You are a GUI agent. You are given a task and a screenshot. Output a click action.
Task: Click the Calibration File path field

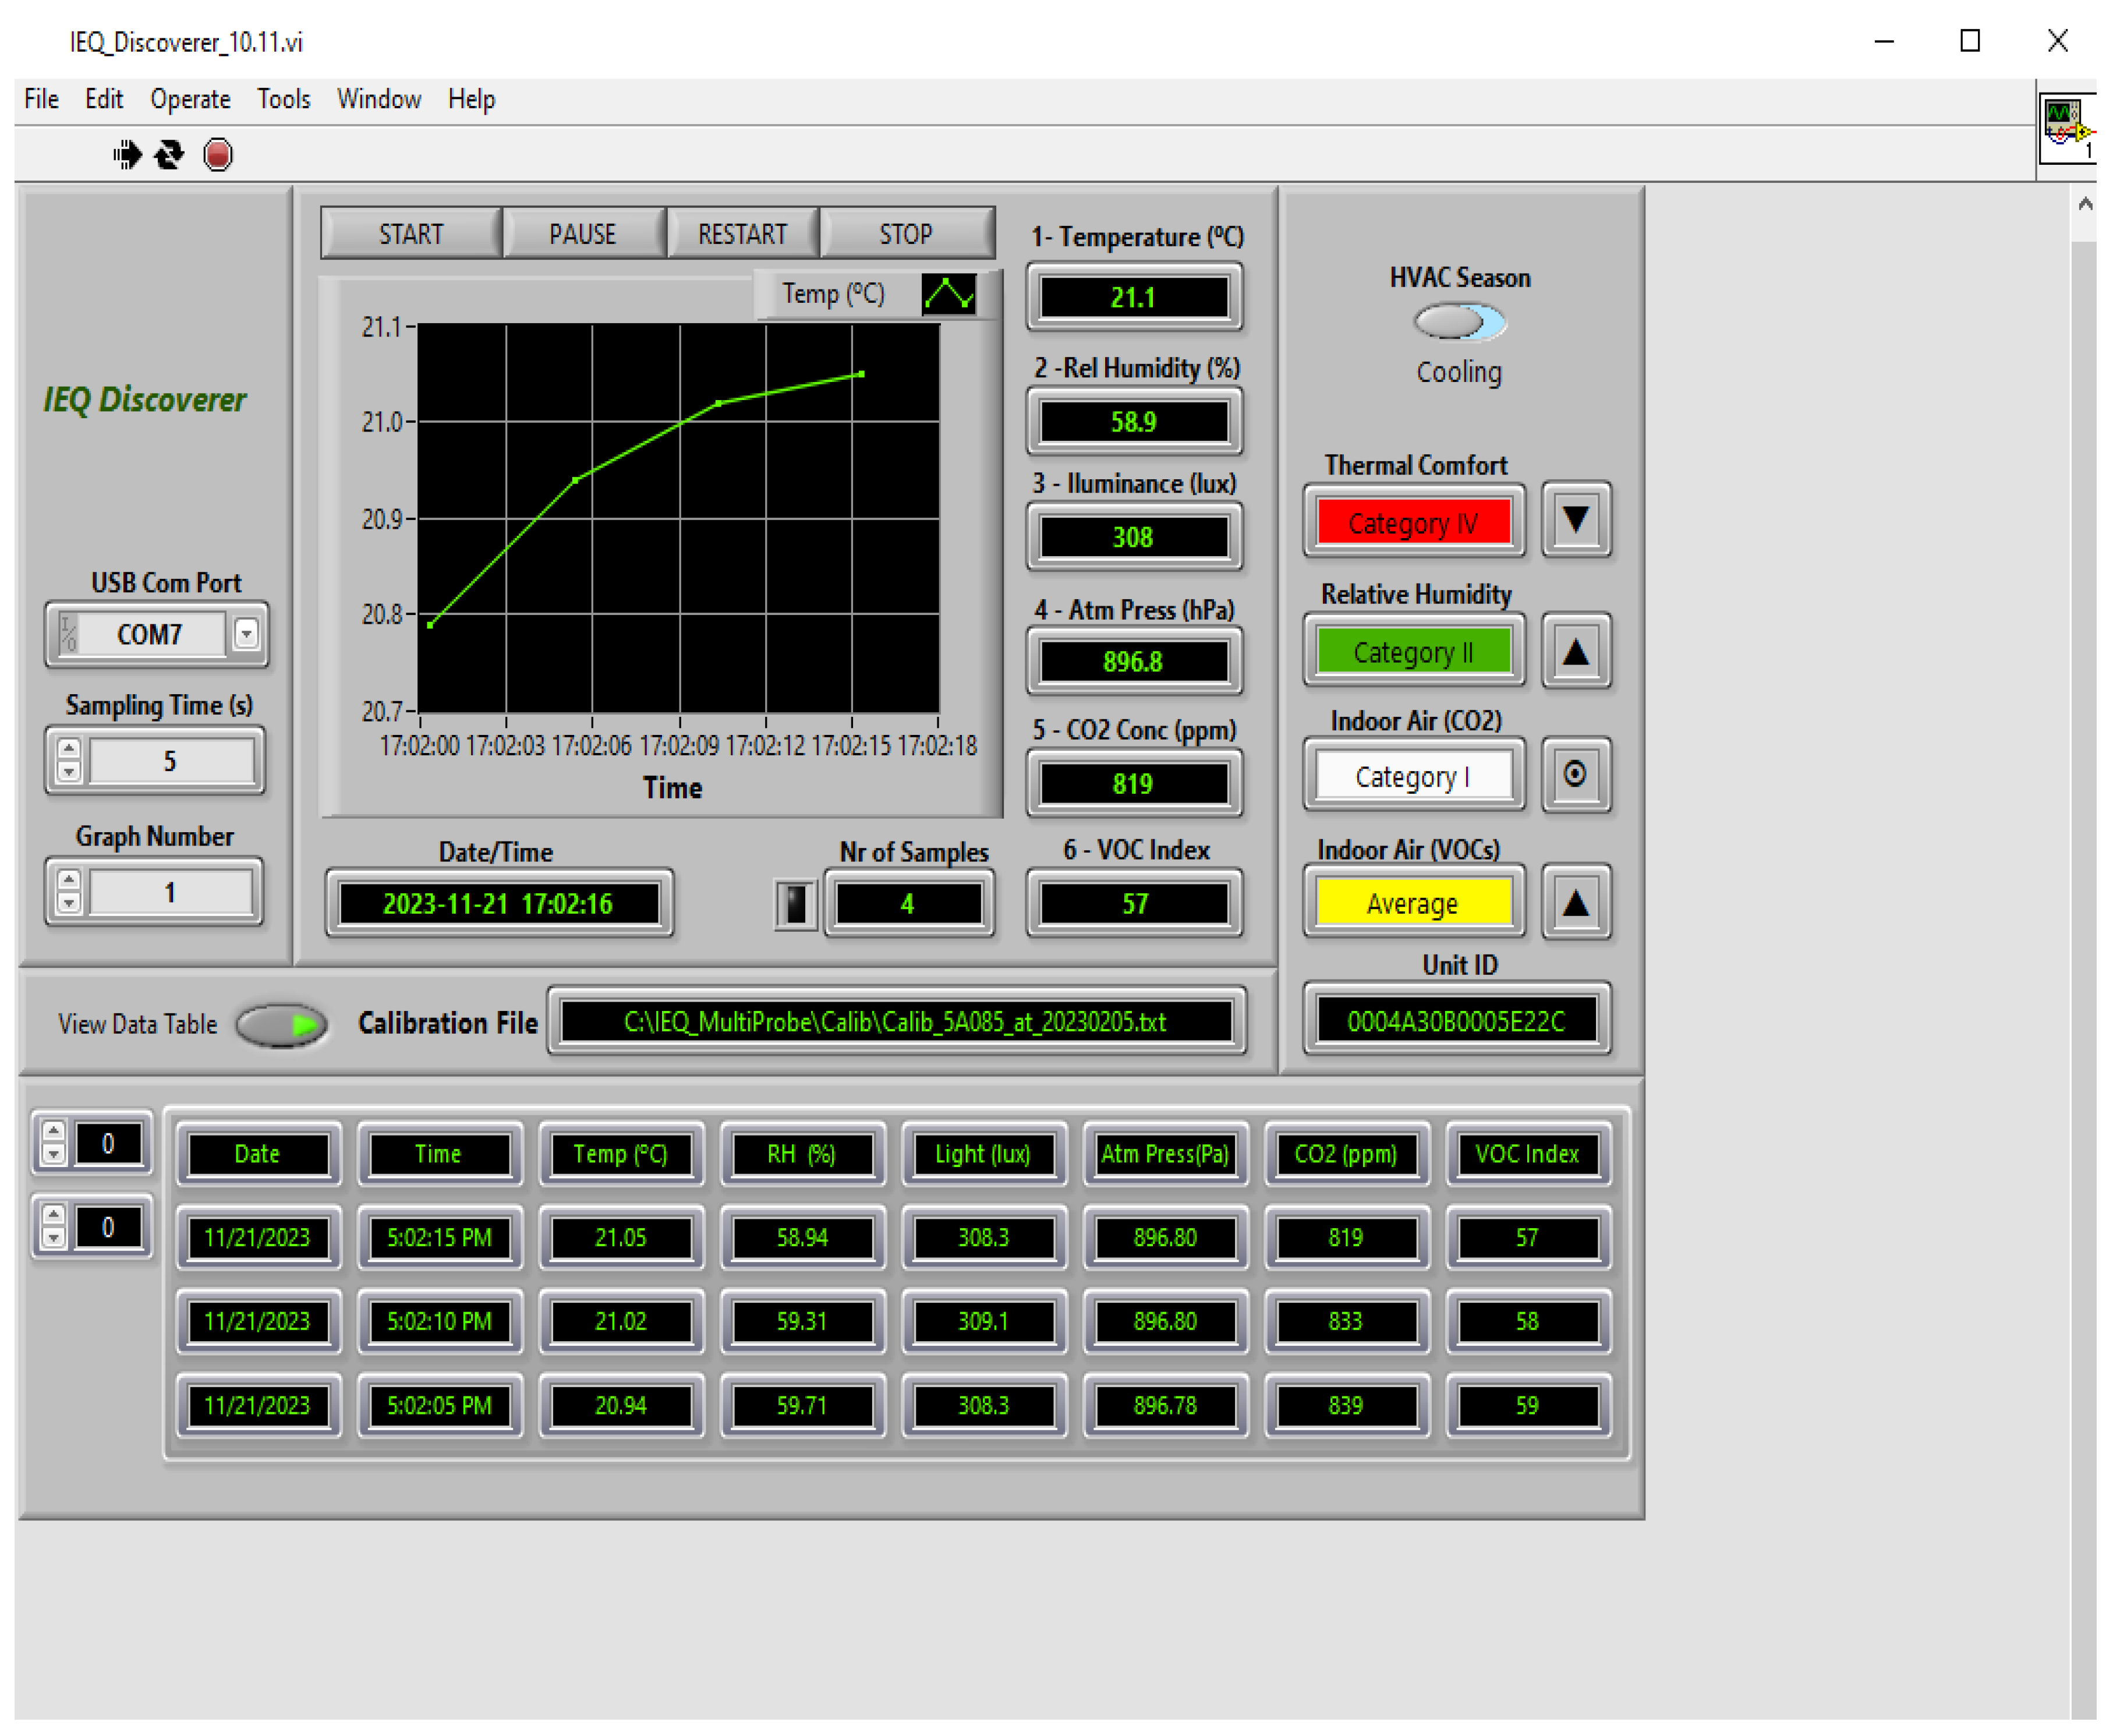[x=895, y=1022]
